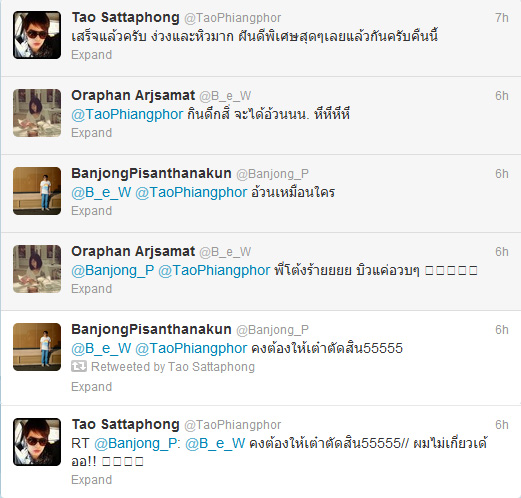Click Tao Sattaphong's avatar in the last tweet
Image resolution: width=521 pixels, height=498 pixels.
(x=37, y=442)
